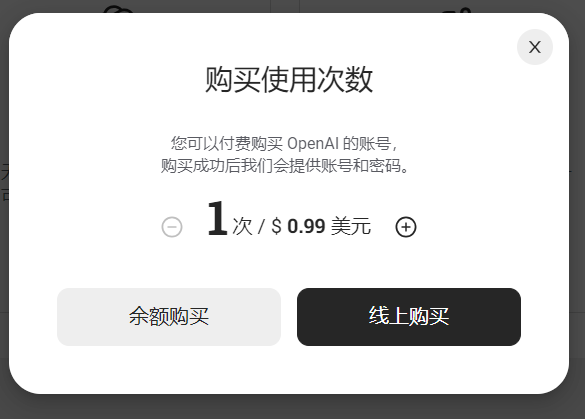Image resolution: width=585 pixels, height=419 pixels.
Task: Click the 余额购买 button
Action: pos(169,317)
